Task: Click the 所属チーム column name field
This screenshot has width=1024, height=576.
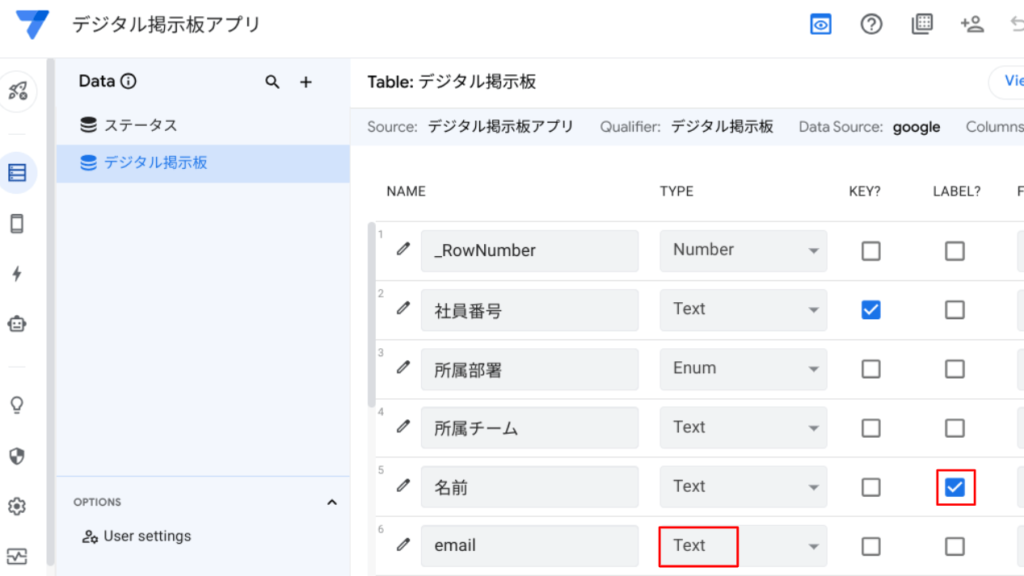Action: point(529,428)
